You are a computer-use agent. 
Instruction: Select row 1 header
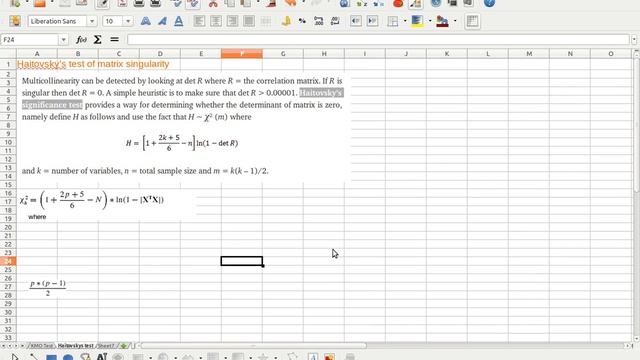[x=8, y=64]
